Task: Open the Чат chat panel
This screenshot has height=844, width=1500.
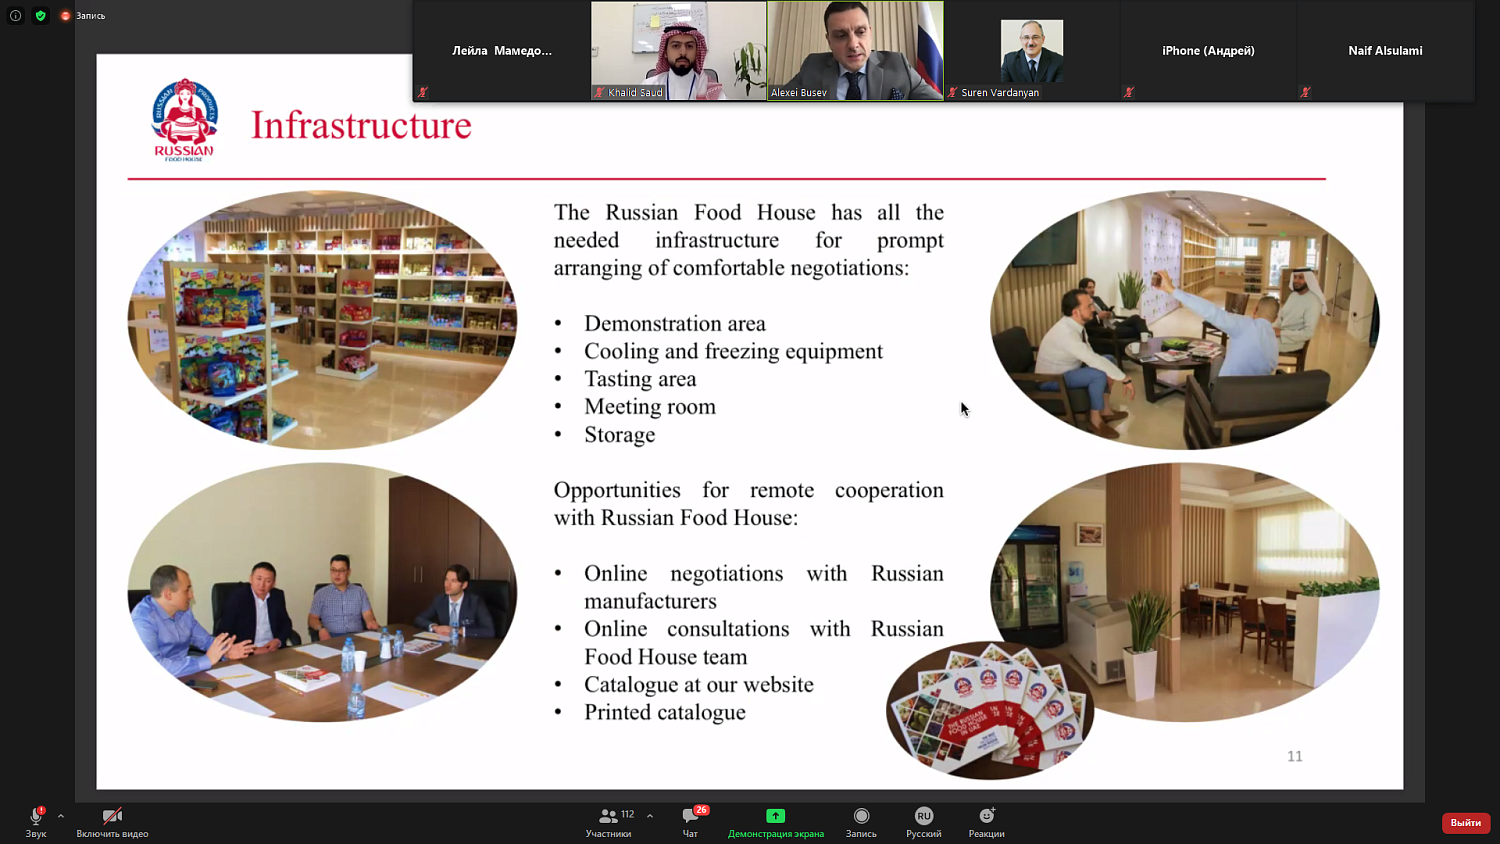Action: (x=691, y=822)
